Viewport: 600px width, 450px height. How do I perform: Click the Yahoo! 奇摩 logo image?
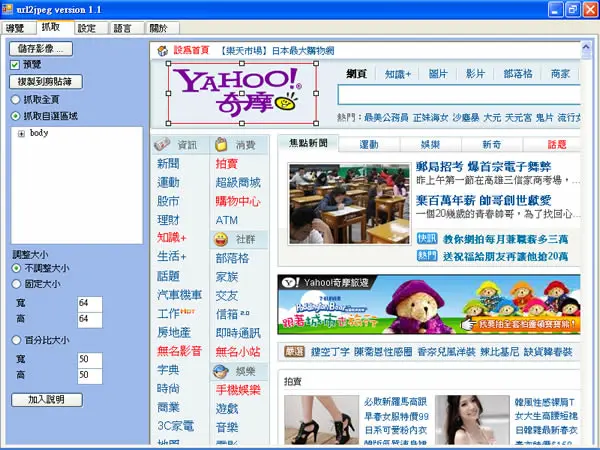point(242,93)
